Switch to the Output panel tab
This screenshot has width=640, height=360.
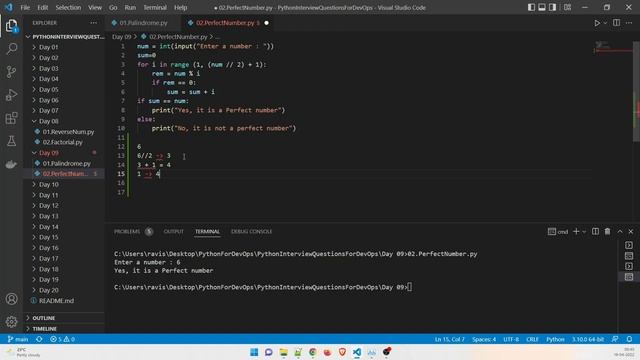pos(173,231)
